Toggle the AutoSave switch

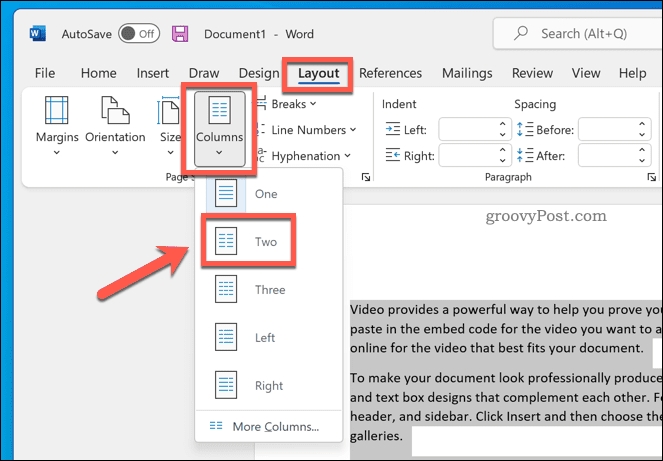[x=139, y=33]
